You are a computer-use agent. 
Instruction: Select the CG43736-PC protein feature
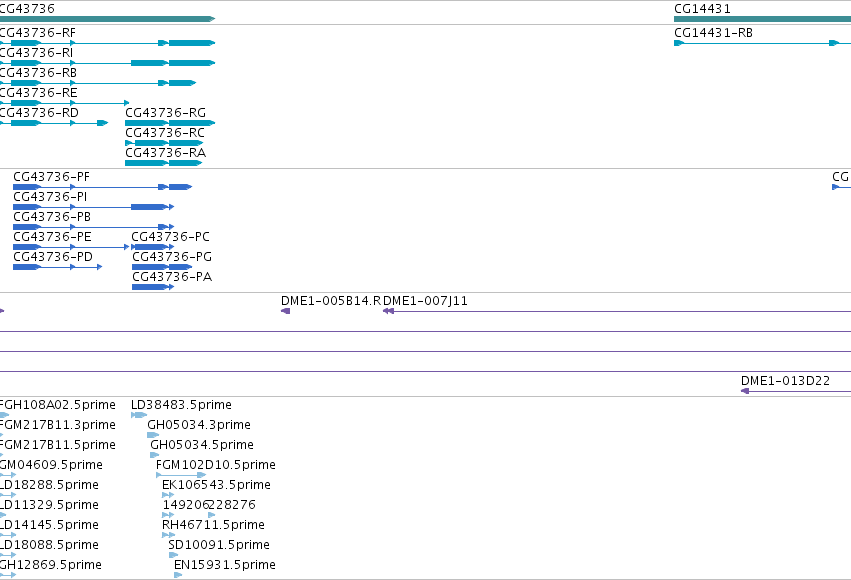pos(153,247)
